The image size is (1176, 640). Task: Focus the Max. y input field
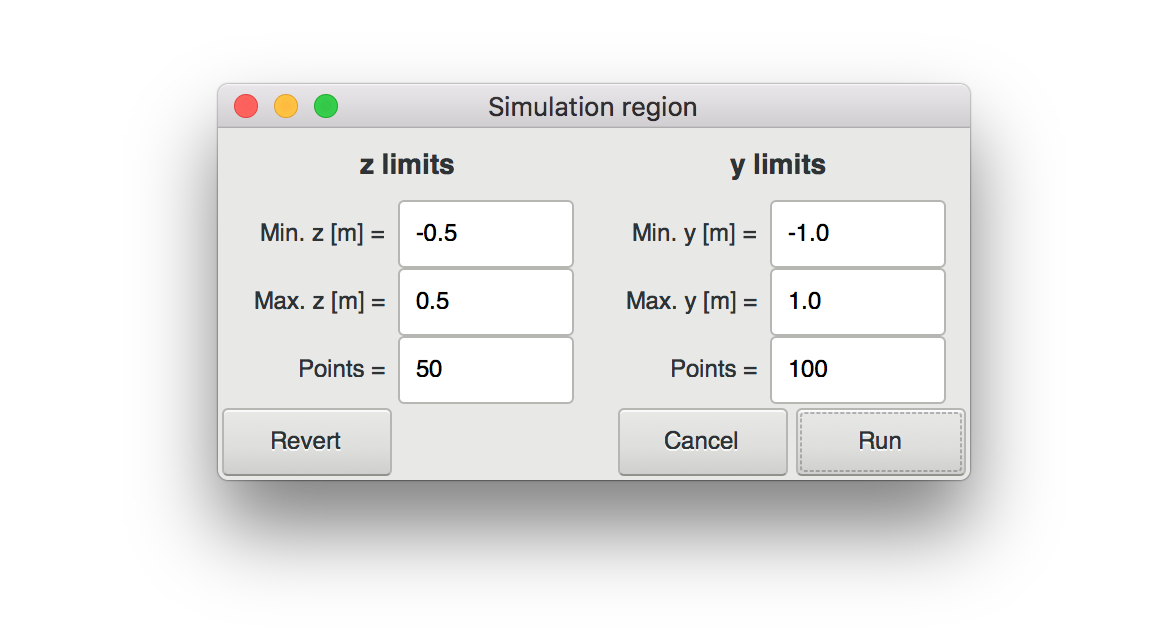coord(858,301)
